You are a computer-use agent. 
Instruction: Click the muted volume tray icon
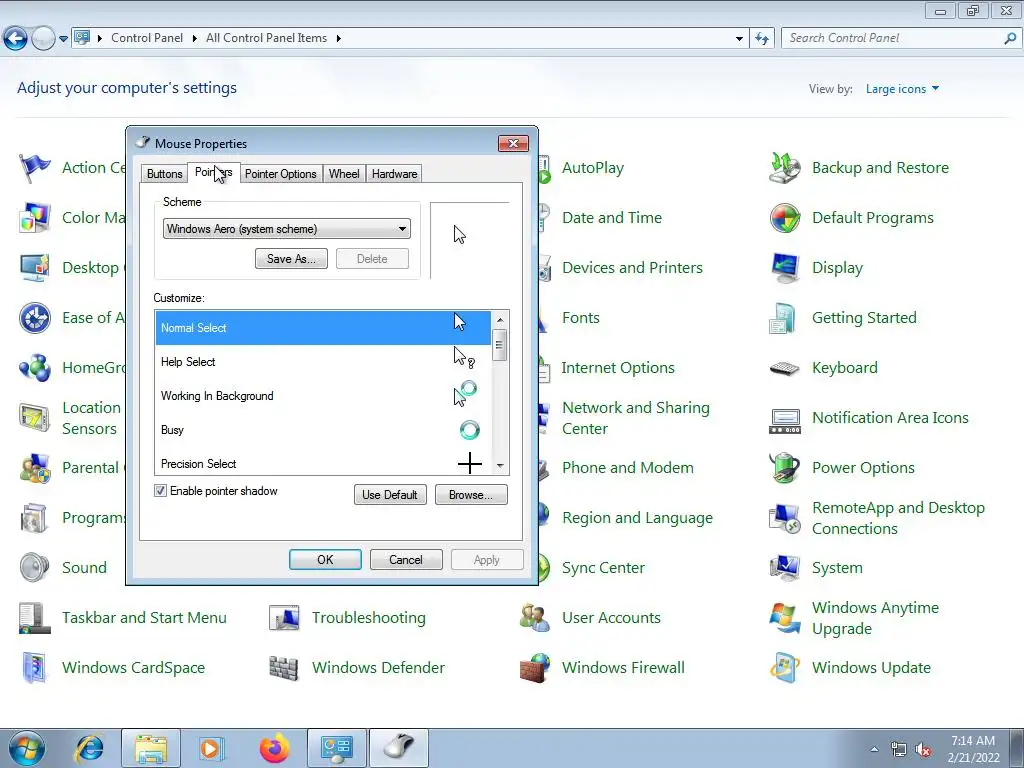(x=923, y=749)
